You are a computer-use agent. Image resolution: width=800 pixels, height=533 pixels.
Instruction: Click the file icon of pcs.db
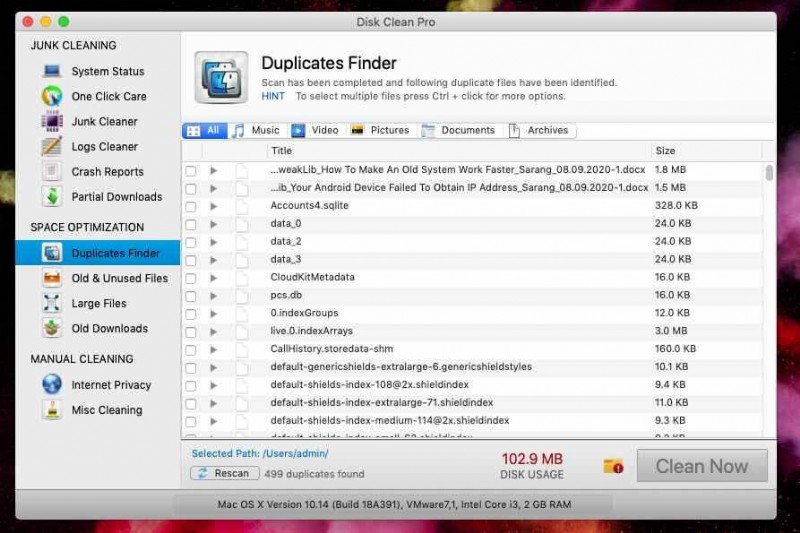(x=241, y=296)
